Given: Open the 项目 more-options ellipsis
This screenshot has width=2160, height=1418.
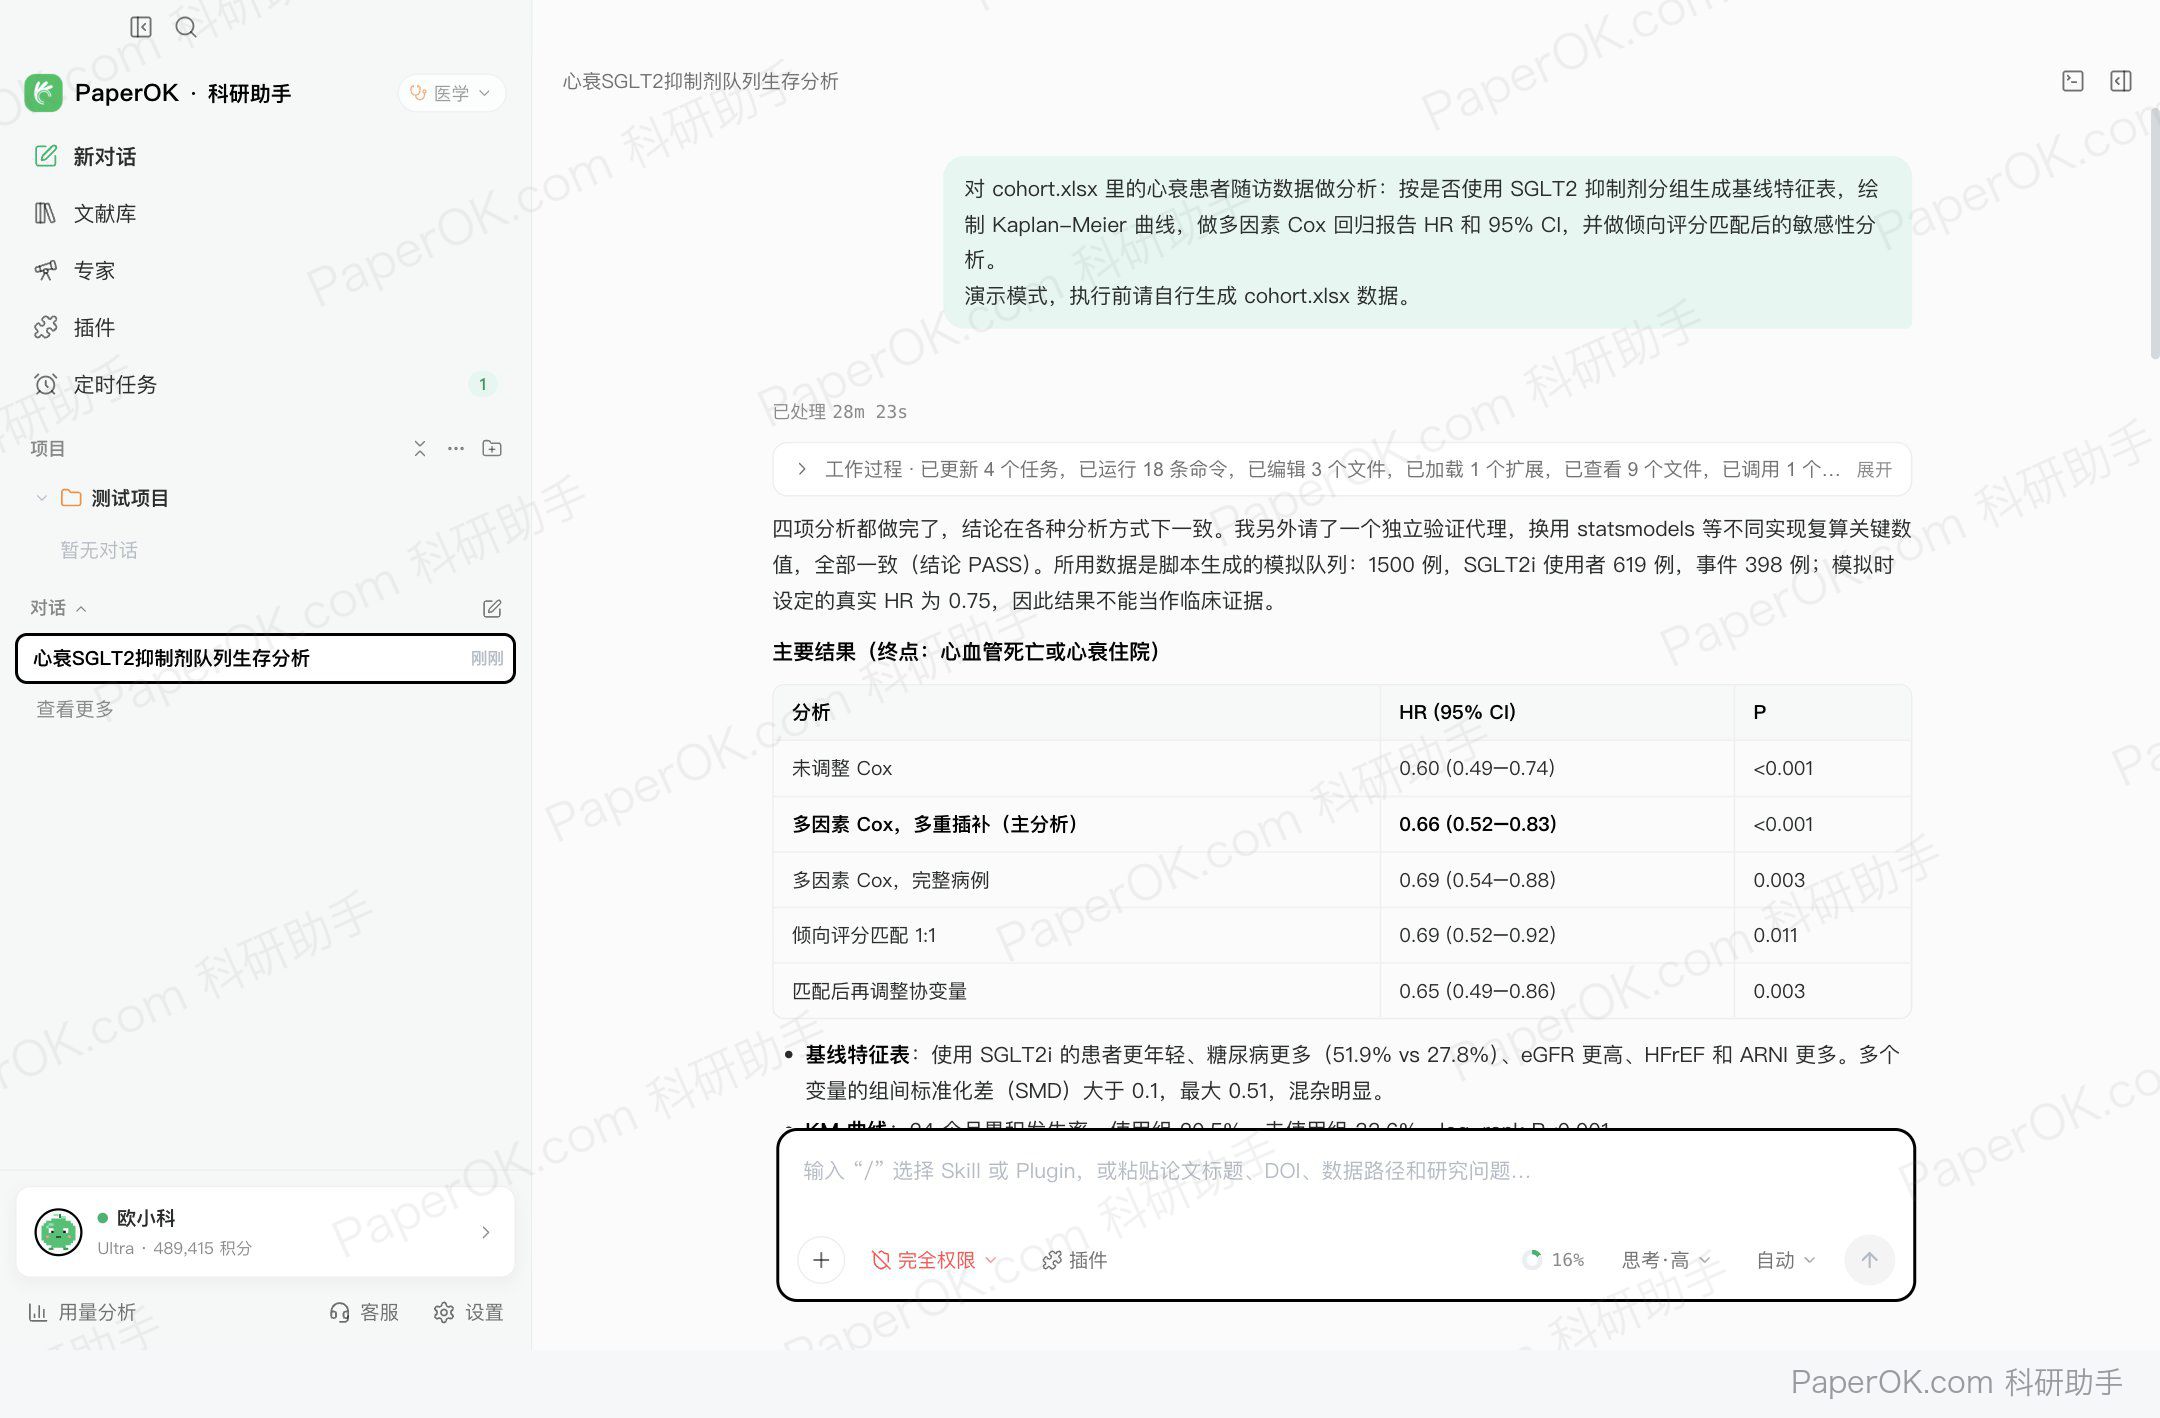Looking at the screenshot, I should (456, 448).
